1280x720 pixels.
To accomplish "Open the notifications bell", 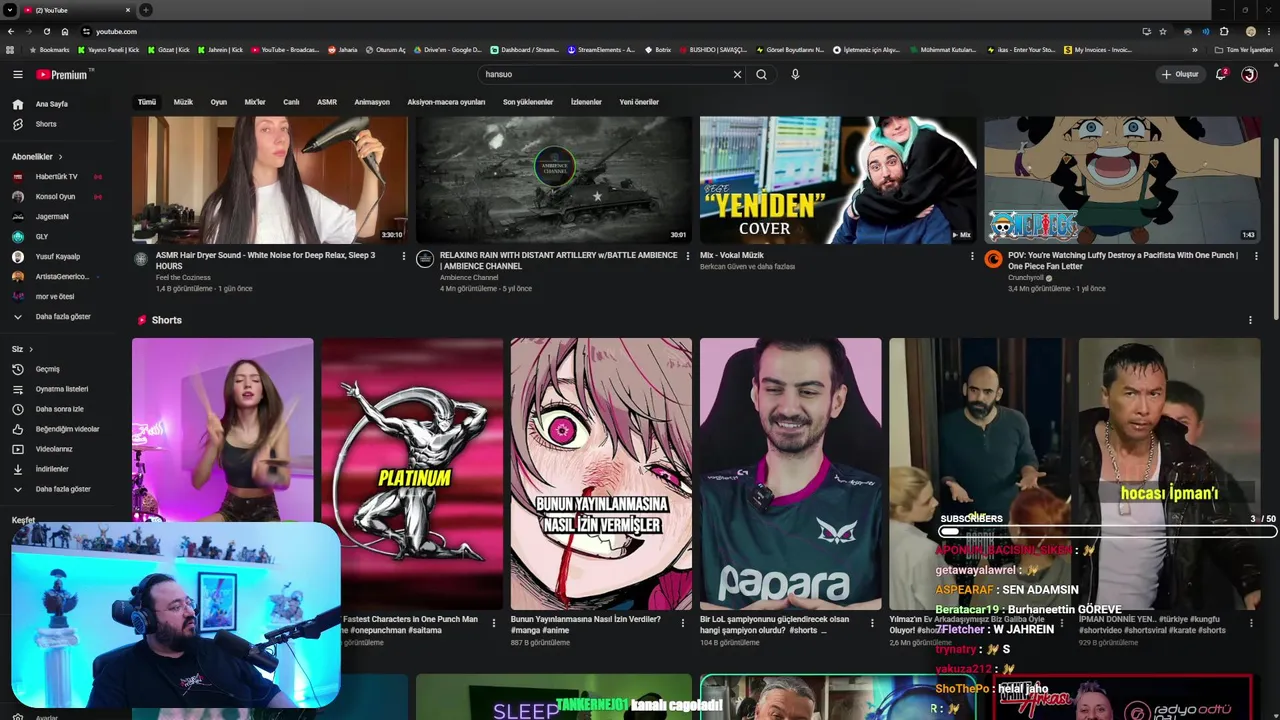I will click(x=1221, y=74).
